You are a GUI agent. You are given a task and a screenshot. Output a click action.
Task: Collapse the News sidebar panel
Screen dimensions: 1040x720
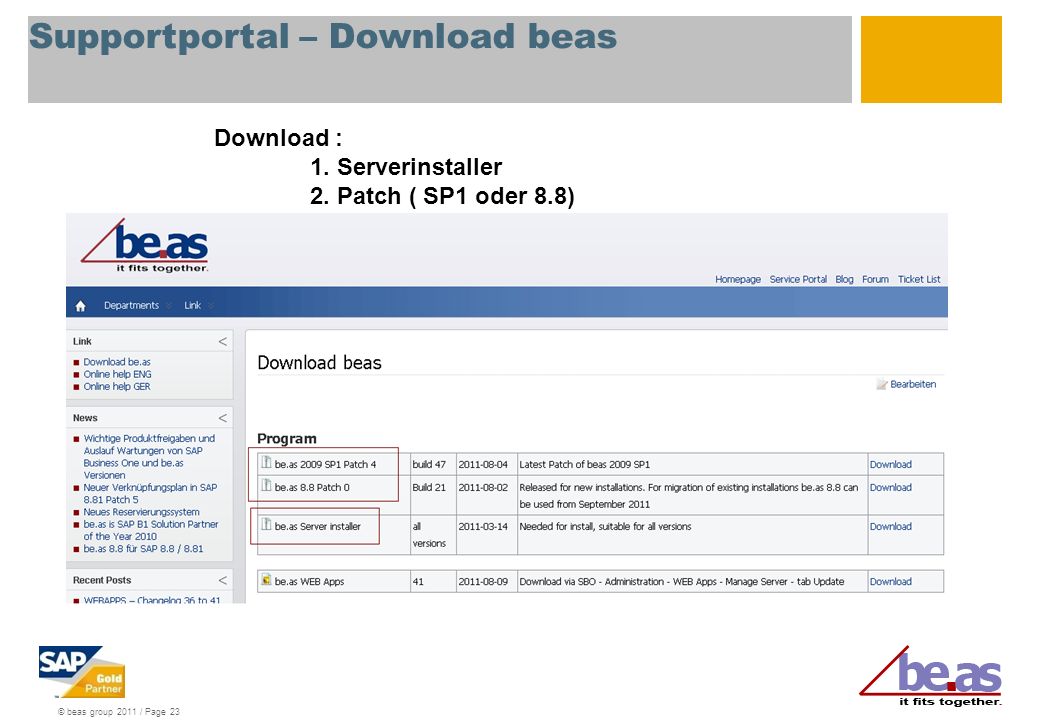click(x=223, y=418)
